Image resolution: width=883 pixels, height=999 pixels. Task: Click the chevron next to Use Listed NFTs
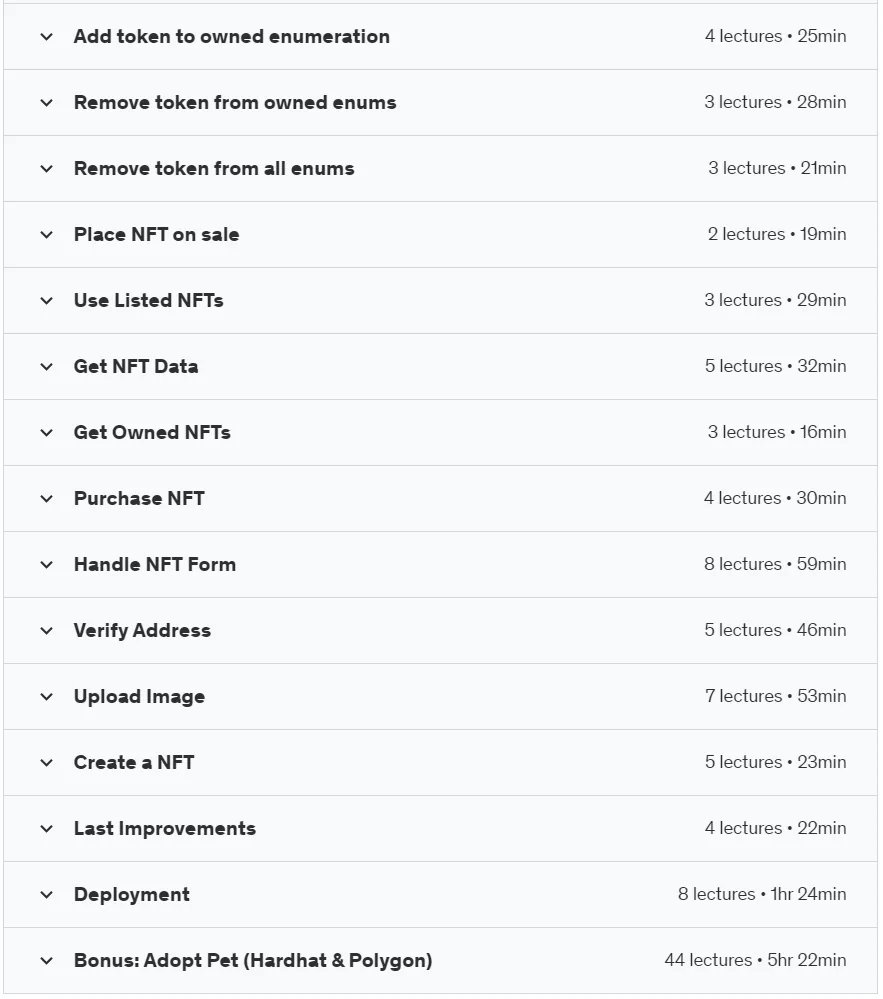pyautogui.click(x=47, y=301)
